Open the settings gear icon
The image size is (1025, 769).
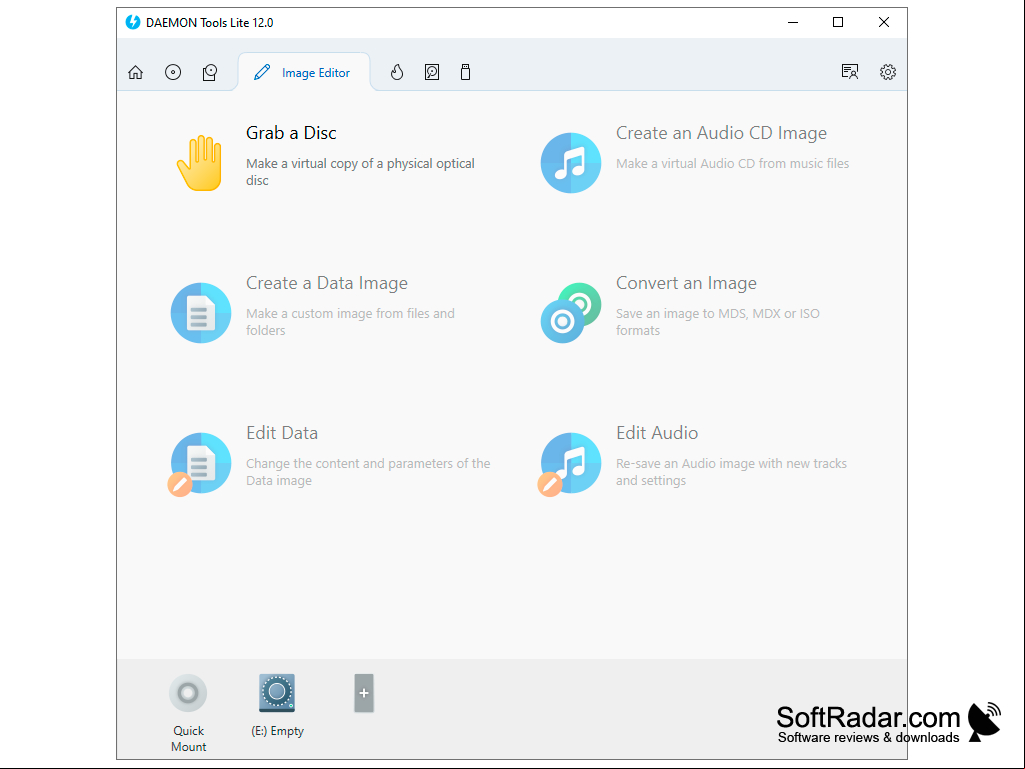[x=887, y=72]
